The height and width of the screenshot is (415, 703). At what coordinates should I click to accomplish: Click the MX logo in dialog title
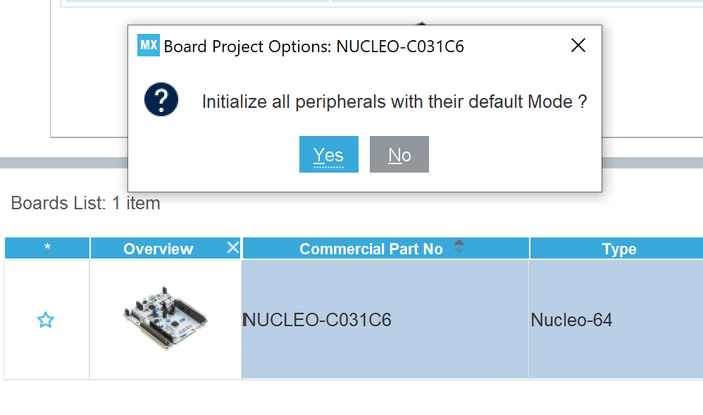149,45
